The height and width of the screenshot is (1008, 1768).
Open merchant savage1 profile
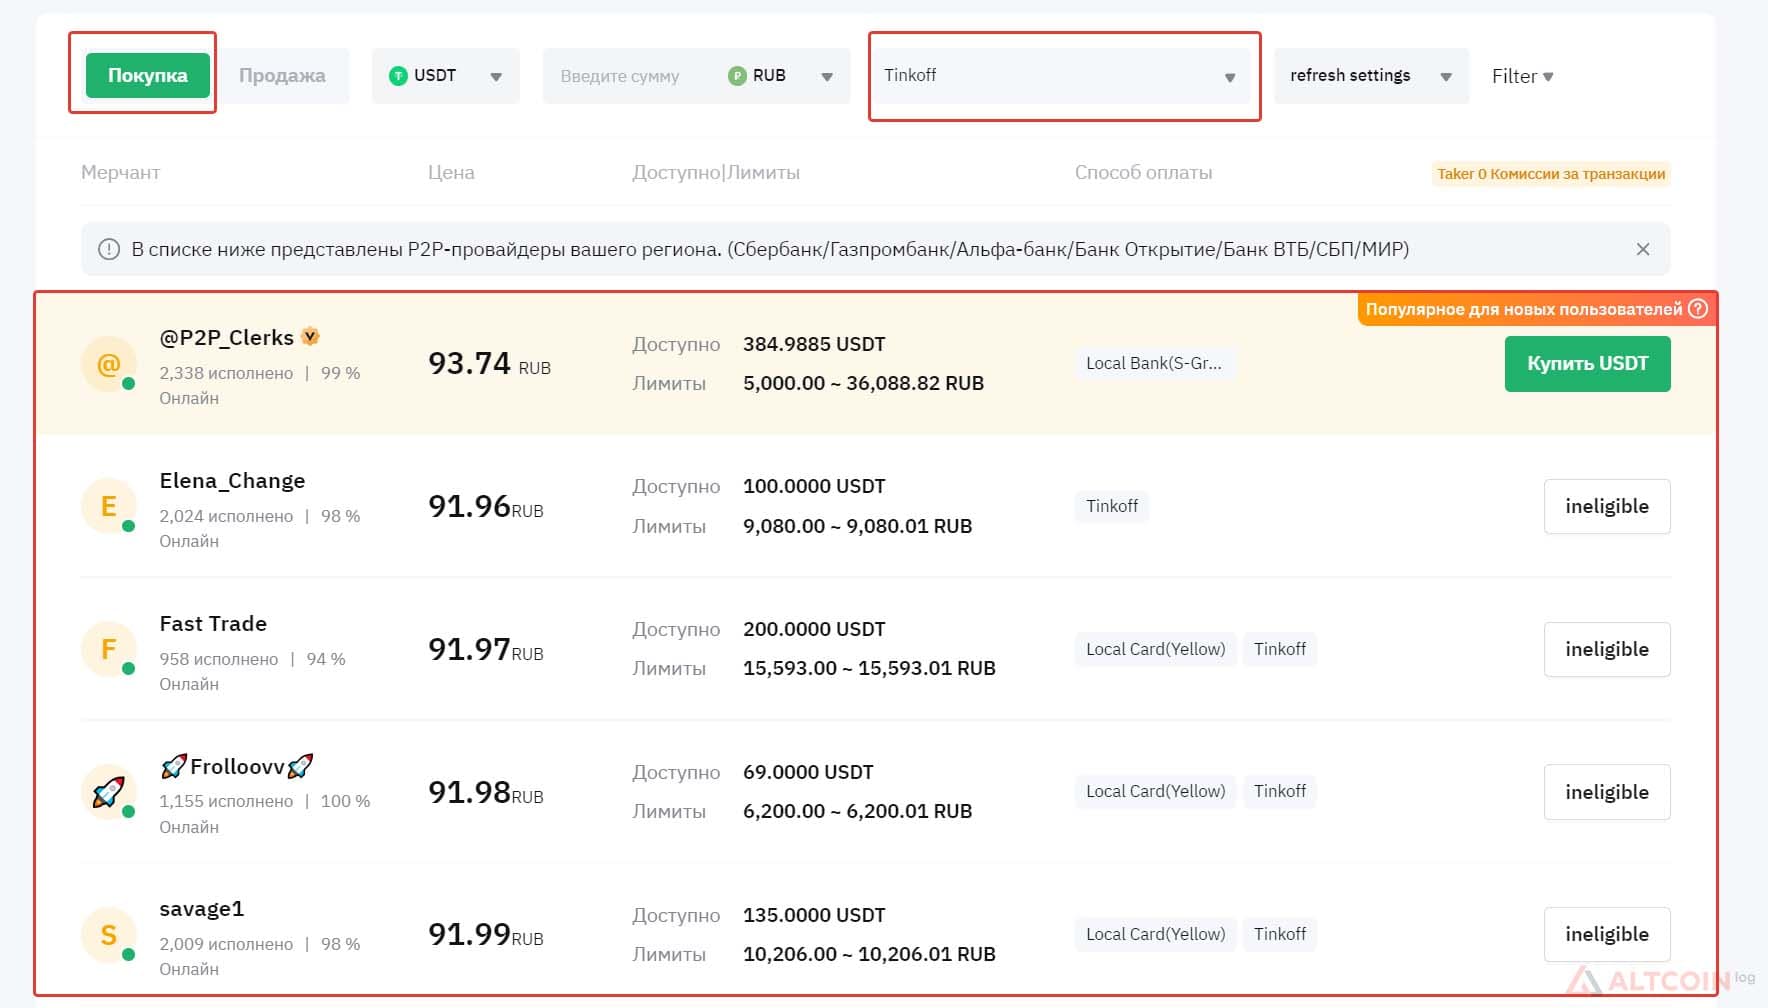(x=202, y=909)
